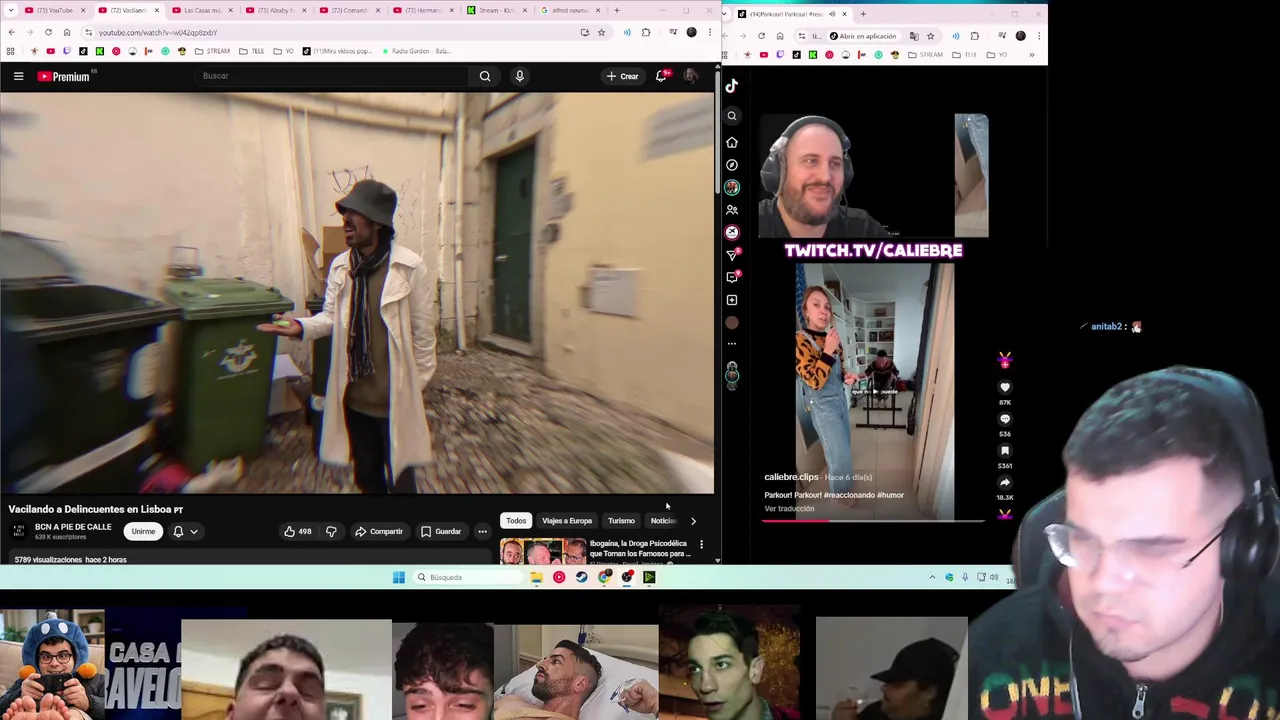Image resolution: width=1280 pixels, height=720 pixels.
Task: Open Steam from the taskbar
Action: [x=582, y=577]
